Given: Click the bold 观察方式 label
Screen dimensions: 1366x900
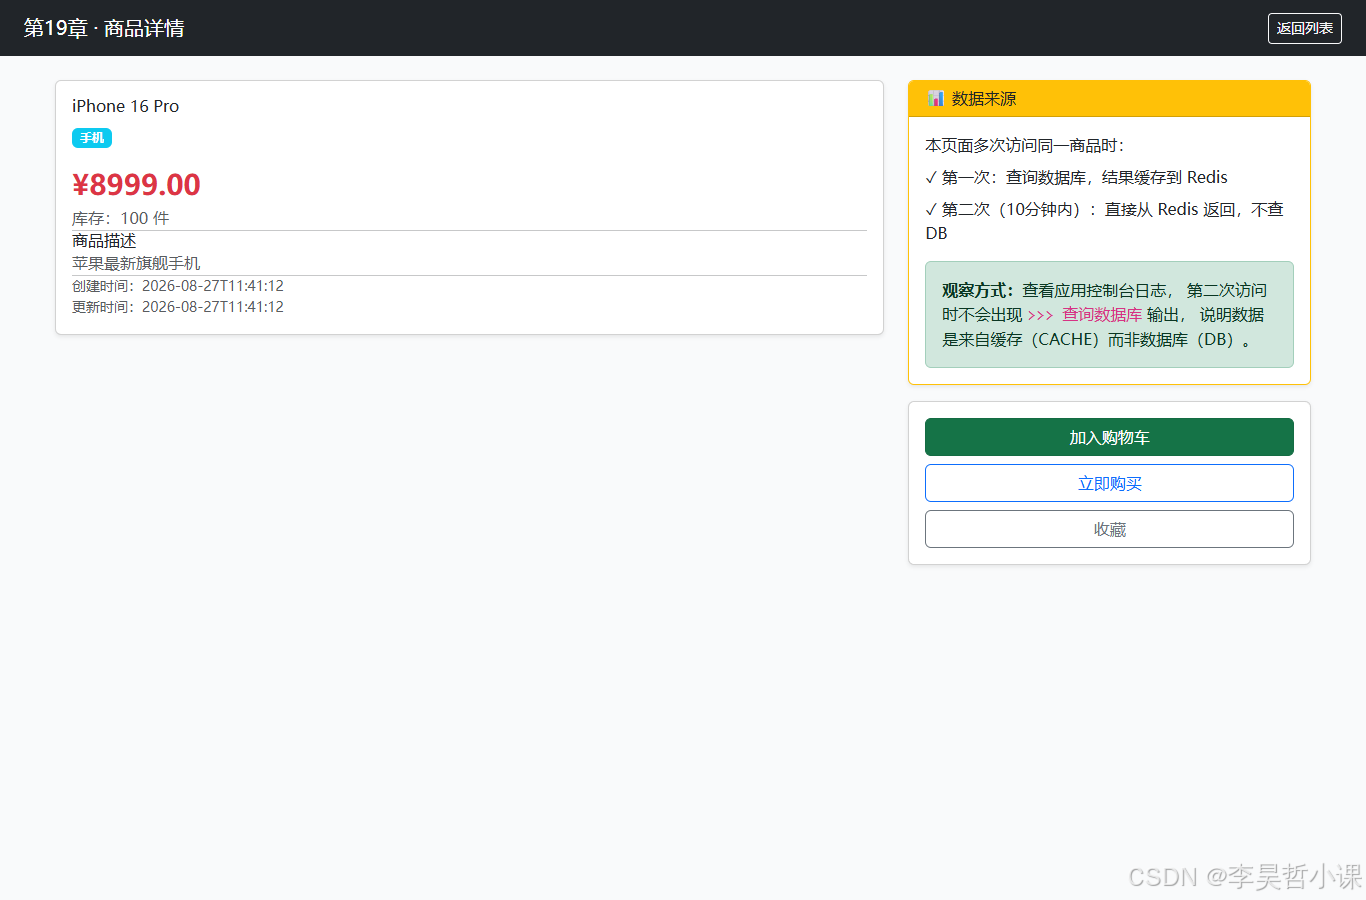Looking at the screenshot, I should 977,290.
